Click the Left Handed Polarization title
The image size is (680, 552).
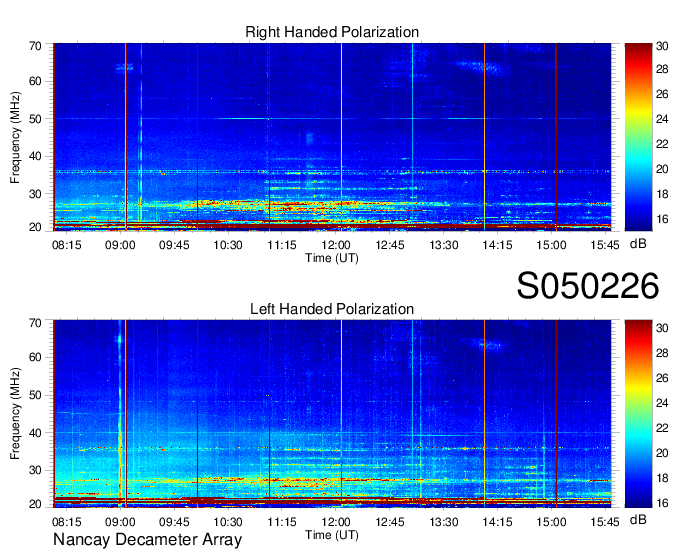[332, 309]
